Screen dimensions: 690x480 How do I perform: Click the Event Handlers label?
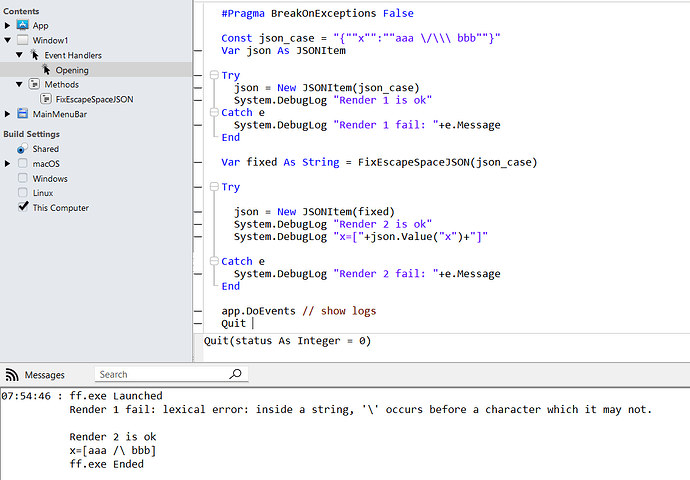[x=73, y=55]
